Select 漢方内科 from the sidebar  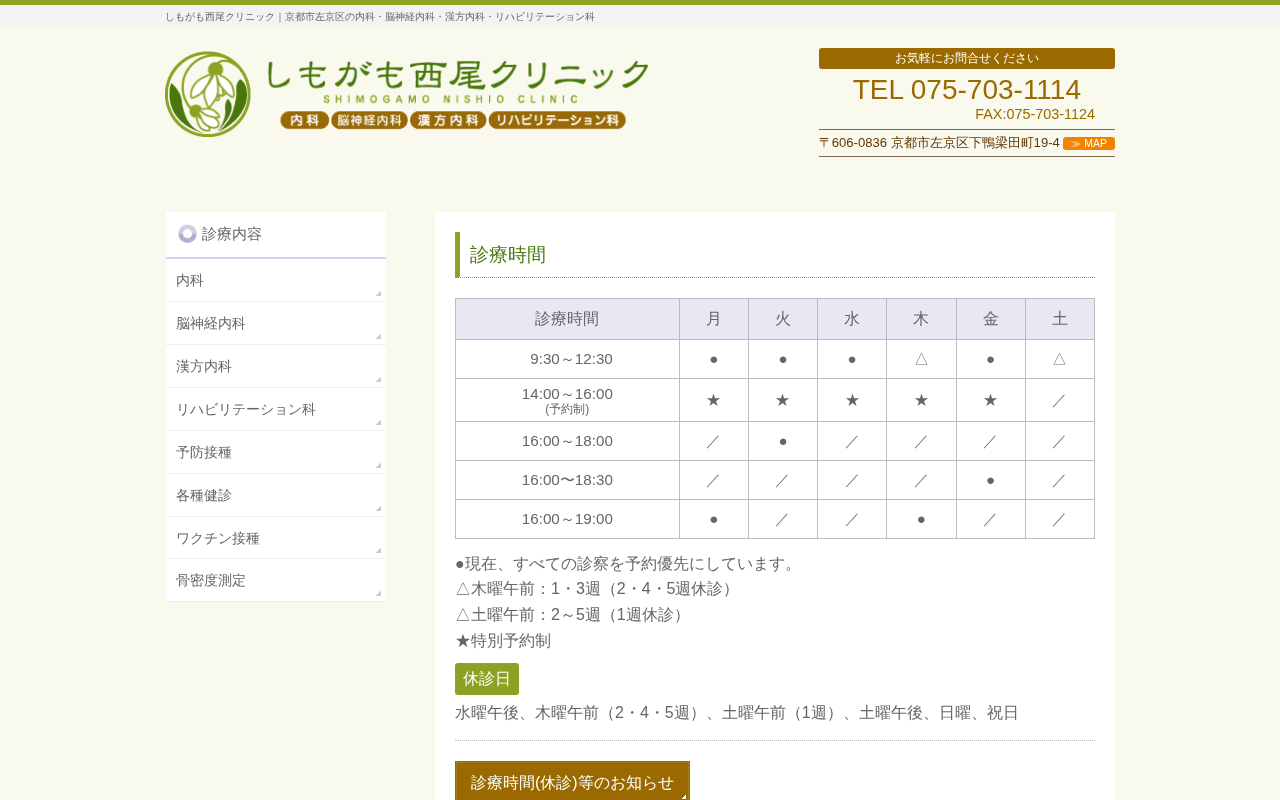(276, 366)
